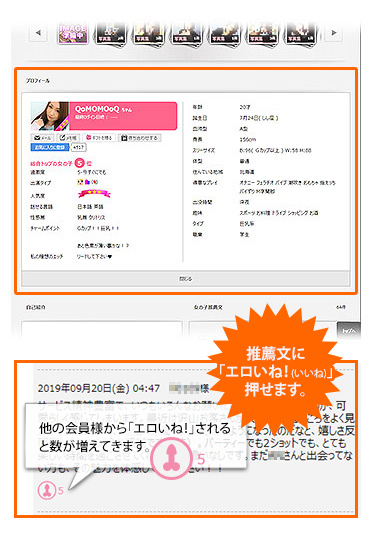The image size is (372, 536).
Task: Open the photo thumbnail right after IMAGE 準備中
Action: tap(110, 34)
